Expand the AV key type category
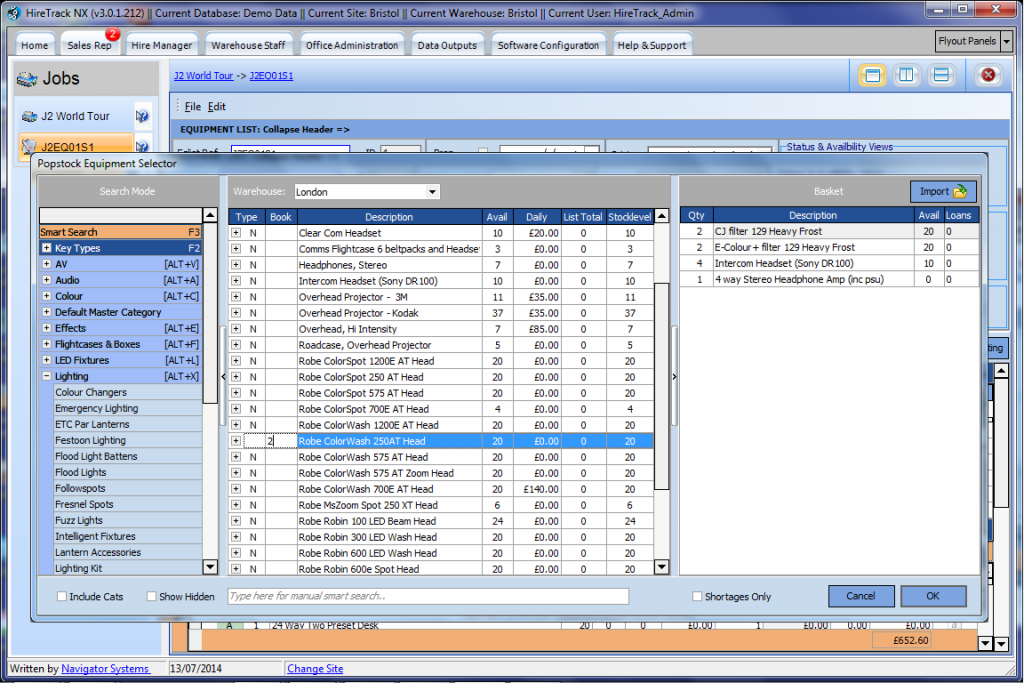This screenshot has width=1024, height=683. [x=46, y=264]
